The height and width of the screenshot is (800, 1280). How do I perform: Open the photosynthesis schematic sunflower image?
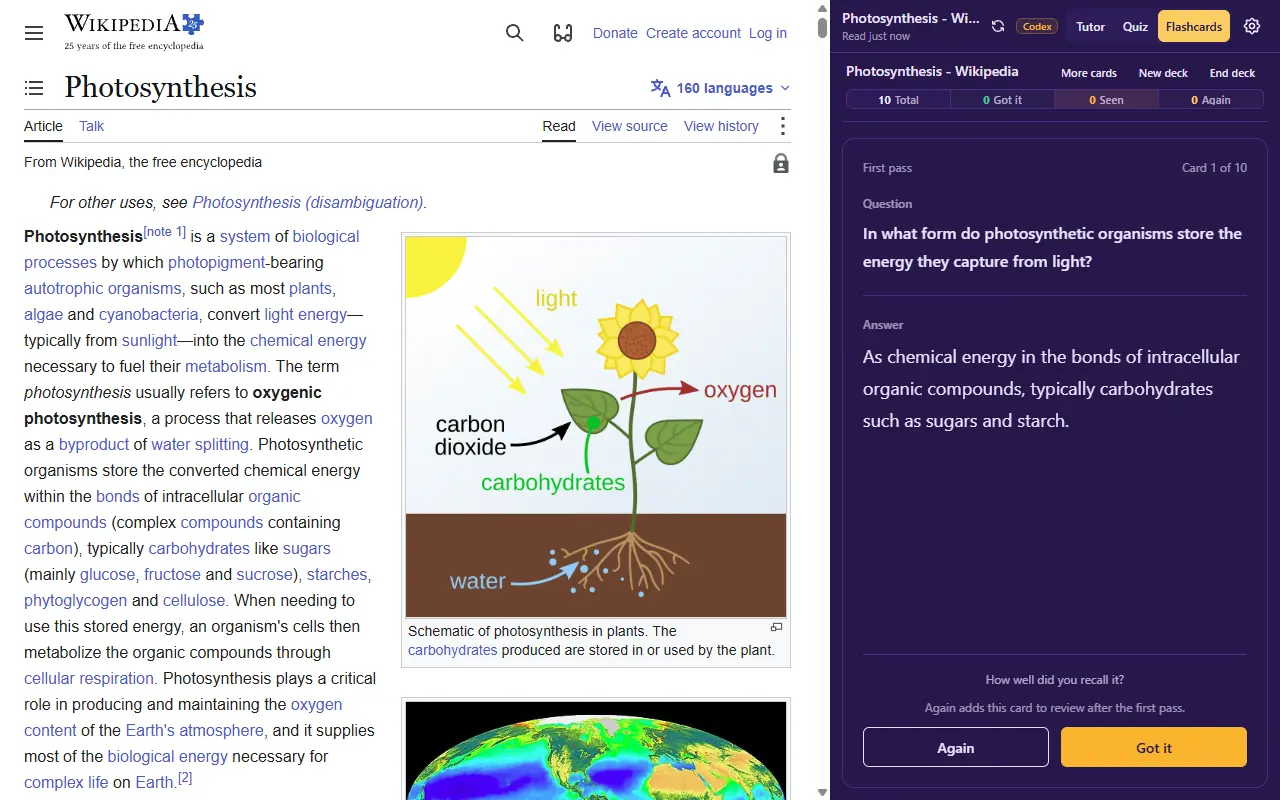(x=596, y=427)
